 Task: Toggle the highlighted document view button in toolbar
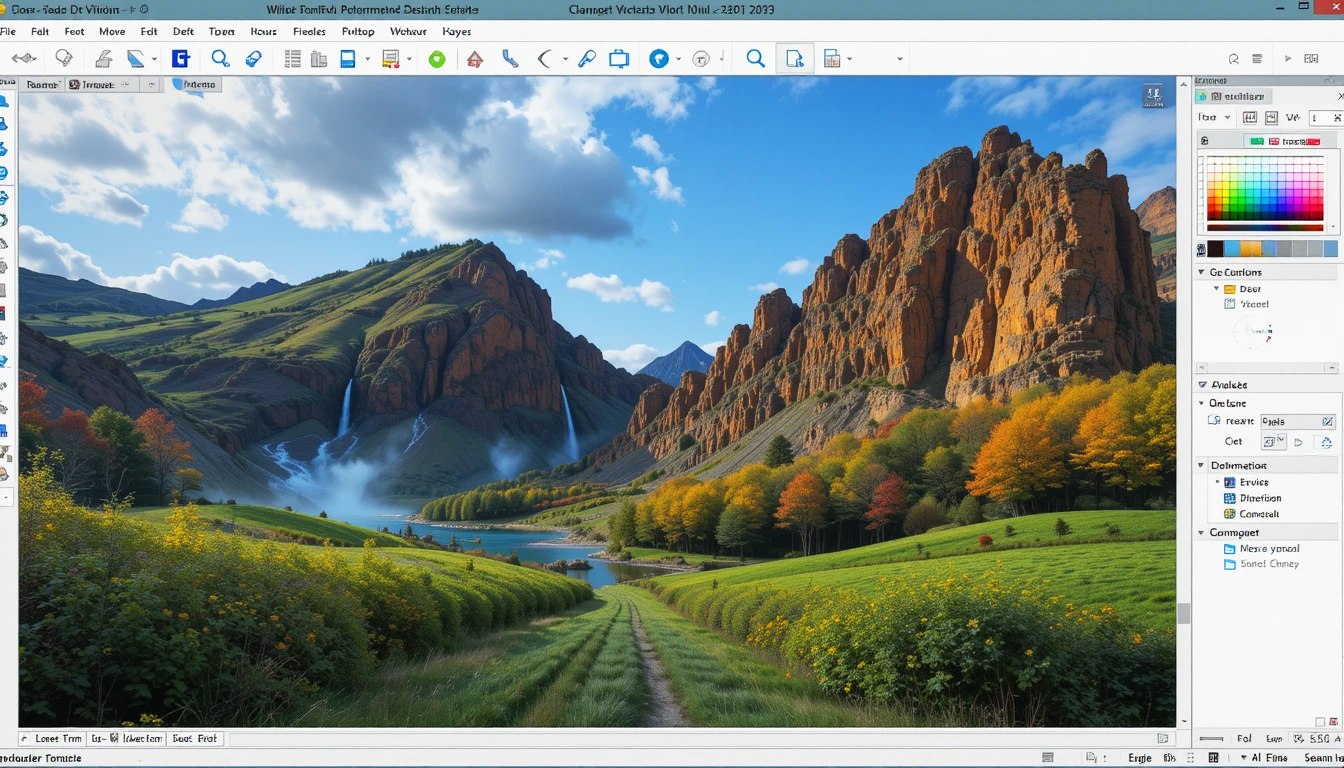795,59
